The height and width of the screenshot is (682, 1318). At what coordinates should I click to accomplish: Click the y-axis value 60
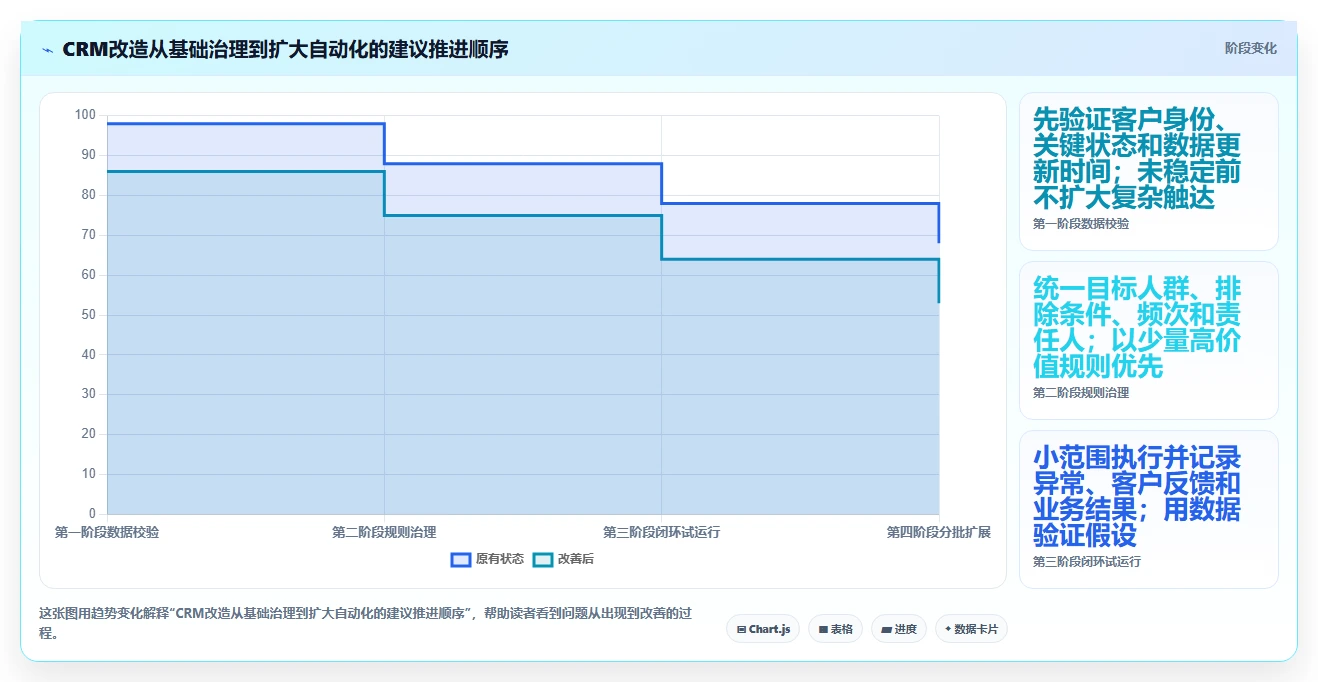coord(89,275)
